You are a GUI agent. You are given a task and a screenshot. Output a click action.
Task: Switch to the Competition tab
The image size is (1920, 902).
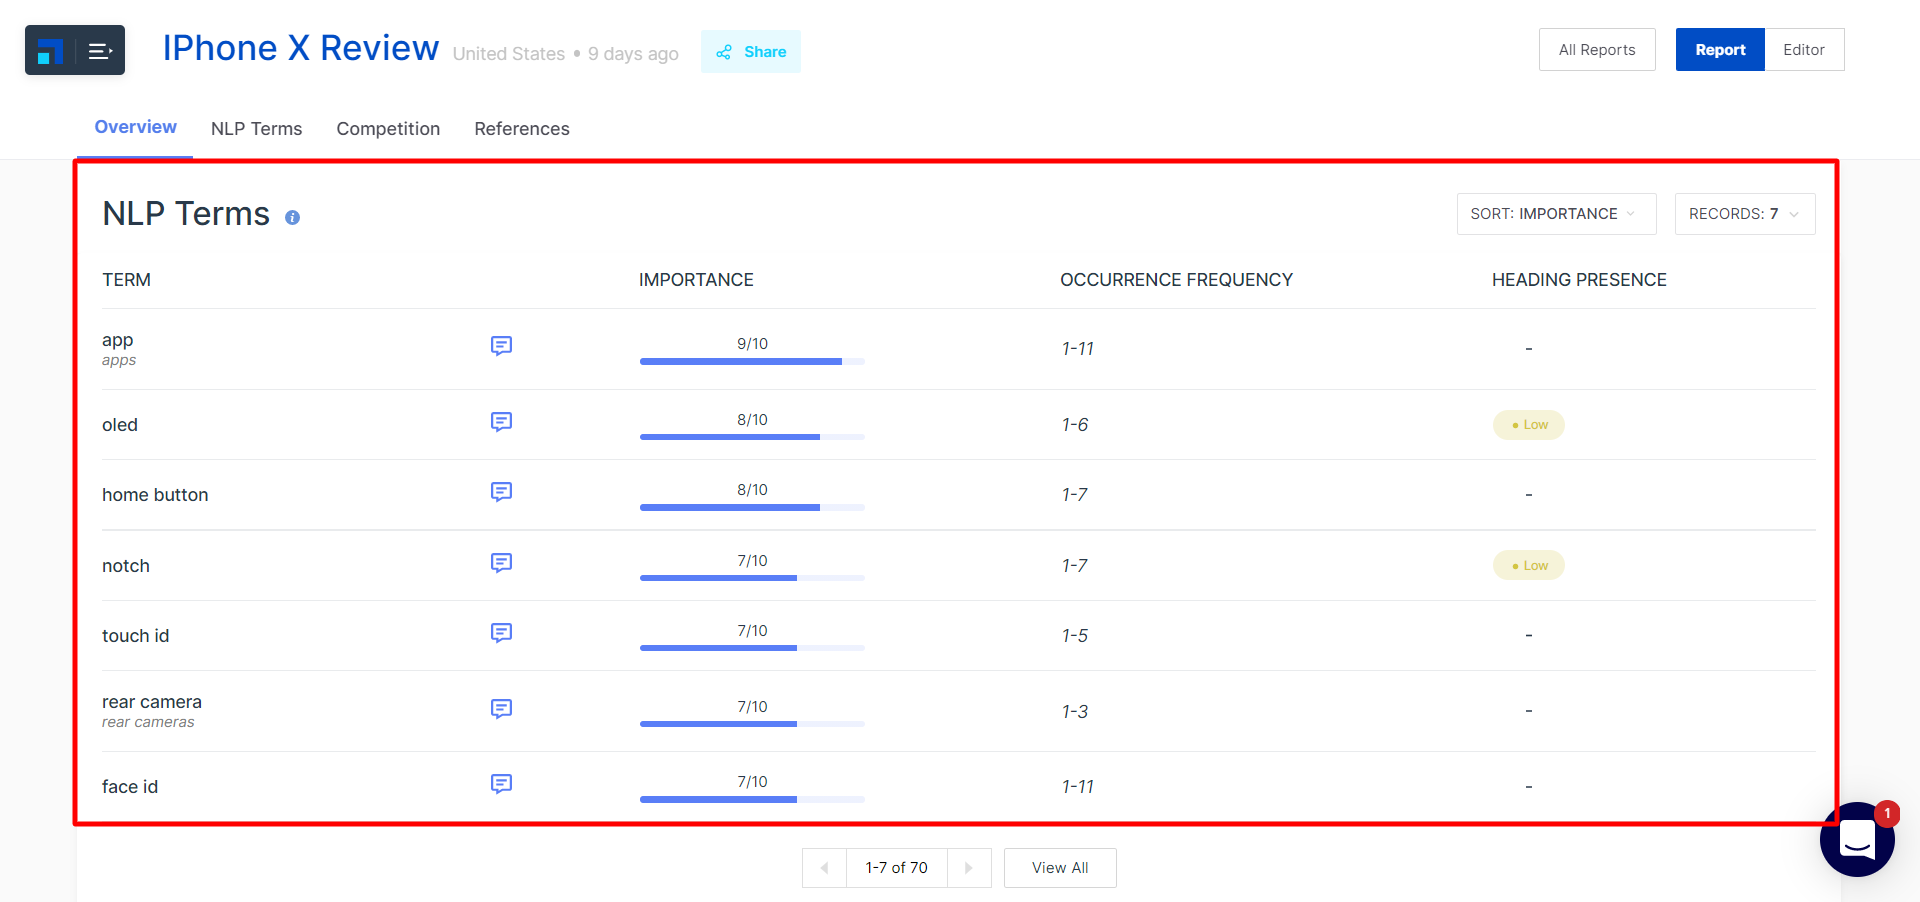coord(388,129)
